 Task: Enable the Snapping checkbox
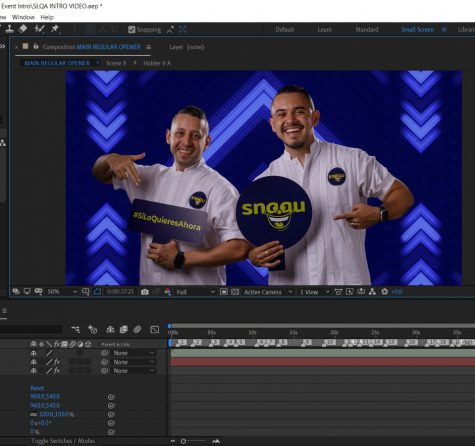point(131,30)
